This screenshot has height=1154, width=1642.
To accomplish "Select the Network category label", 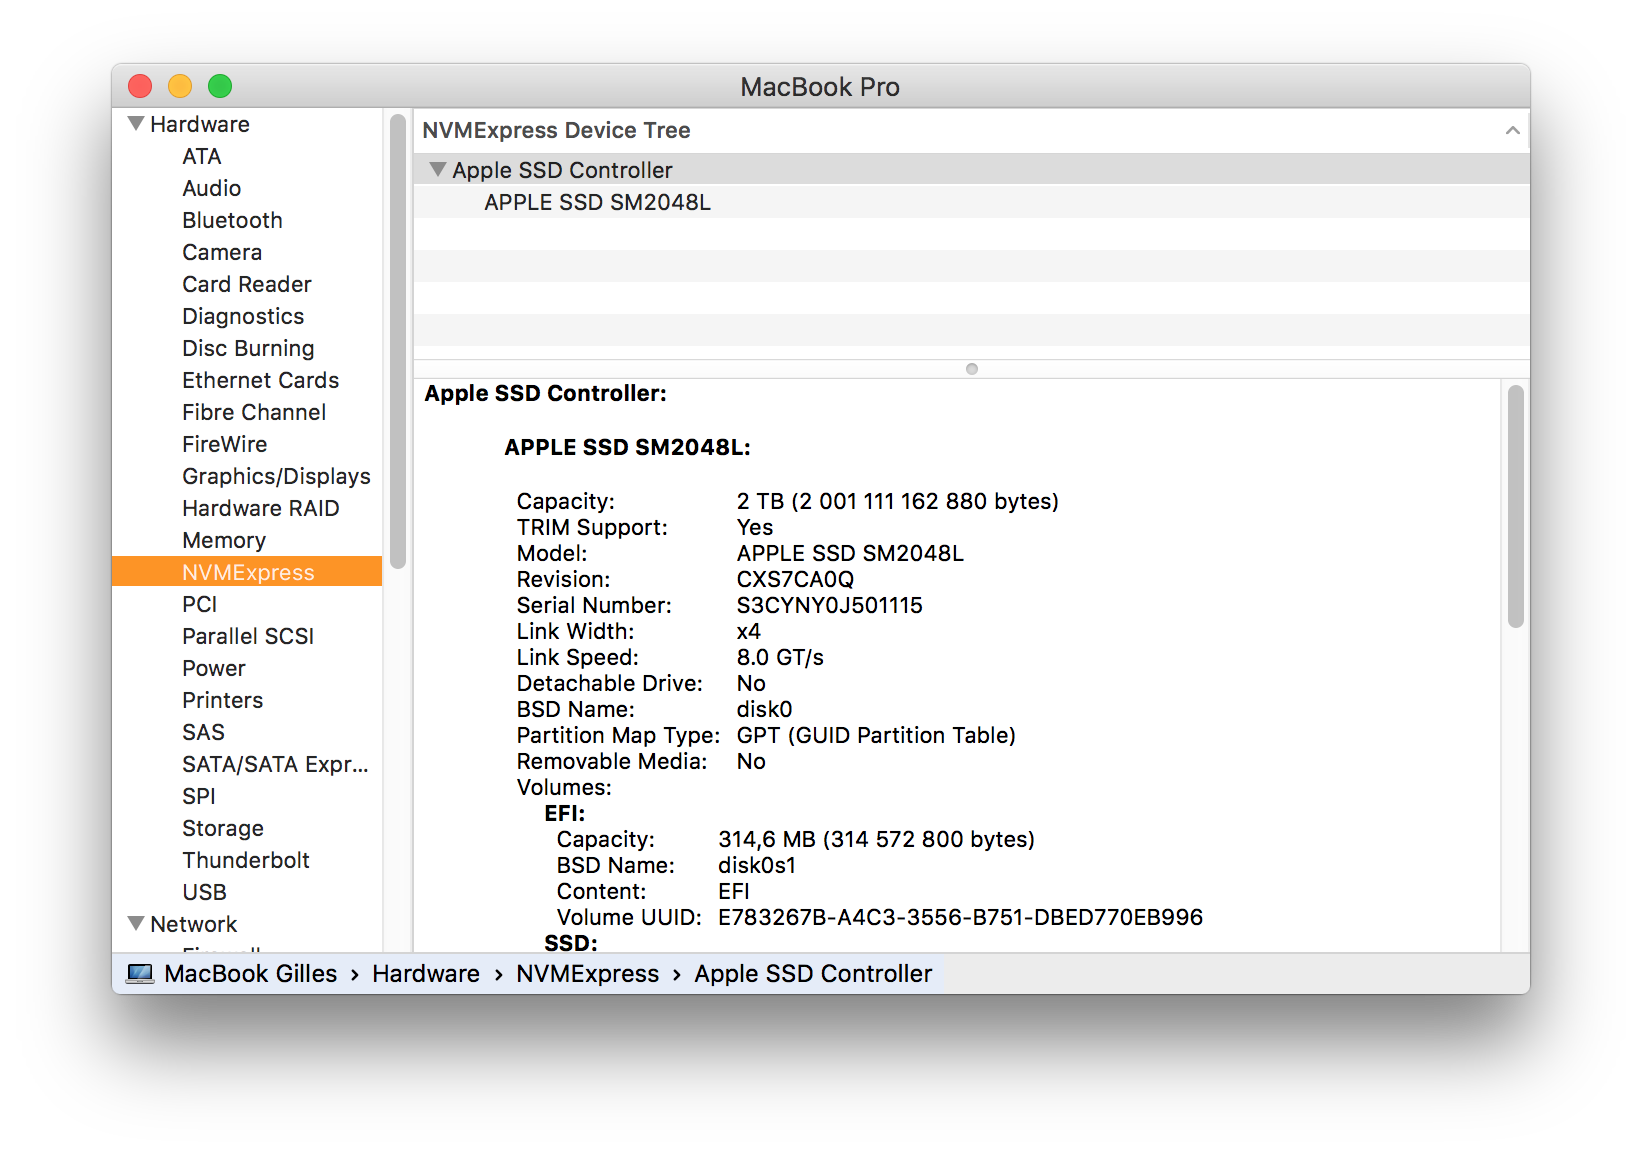I will tap(193, 924).
